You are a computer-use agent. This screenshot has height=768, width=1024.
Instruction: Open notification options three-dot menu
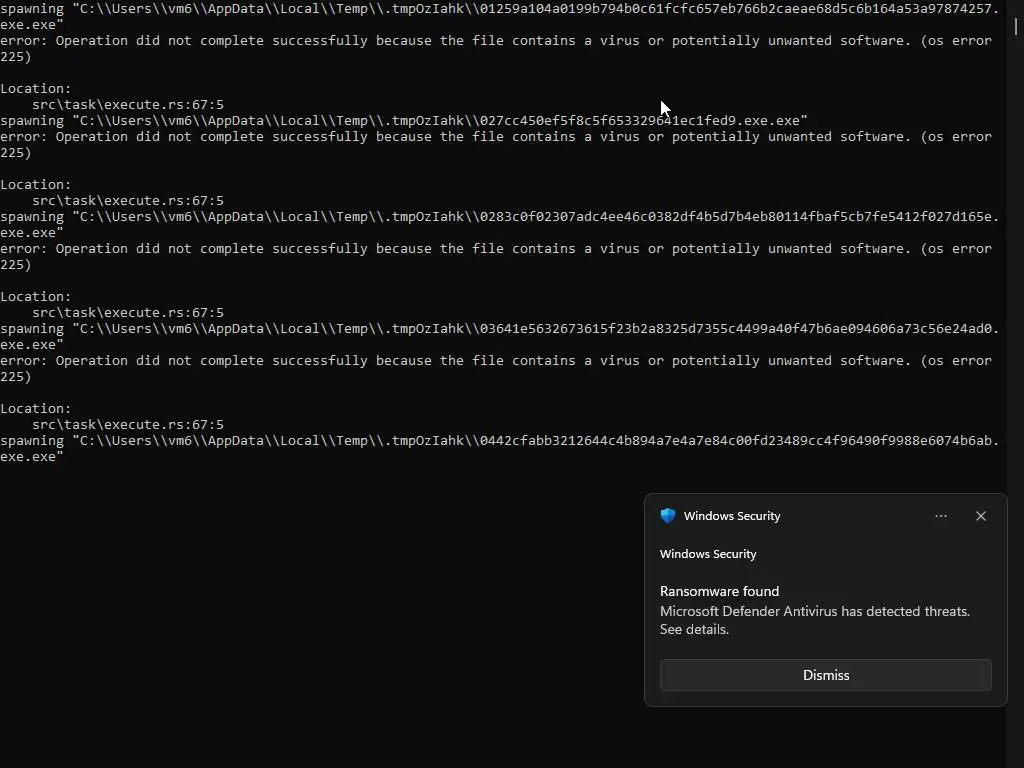(x=940, y=516)
